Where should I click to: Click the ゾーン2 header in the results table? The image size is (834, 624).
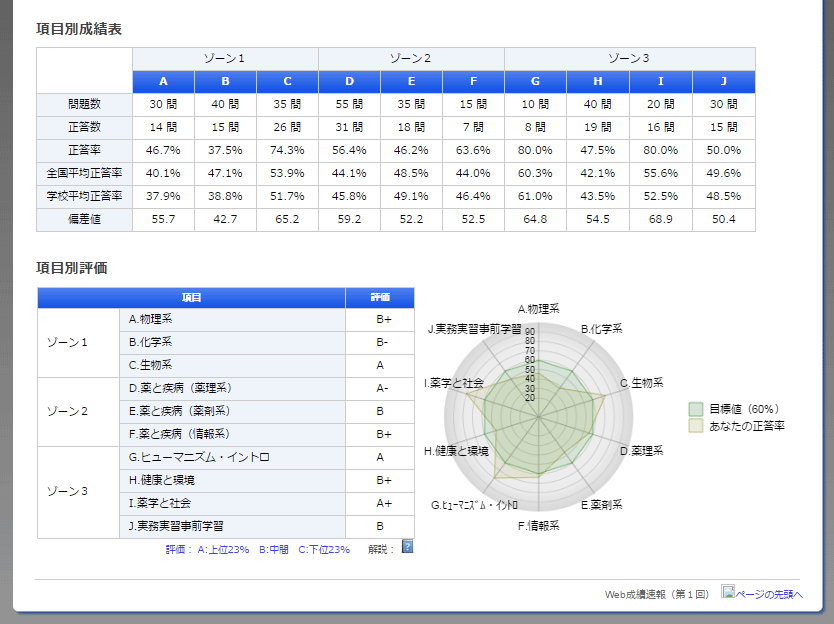(411, 59)
